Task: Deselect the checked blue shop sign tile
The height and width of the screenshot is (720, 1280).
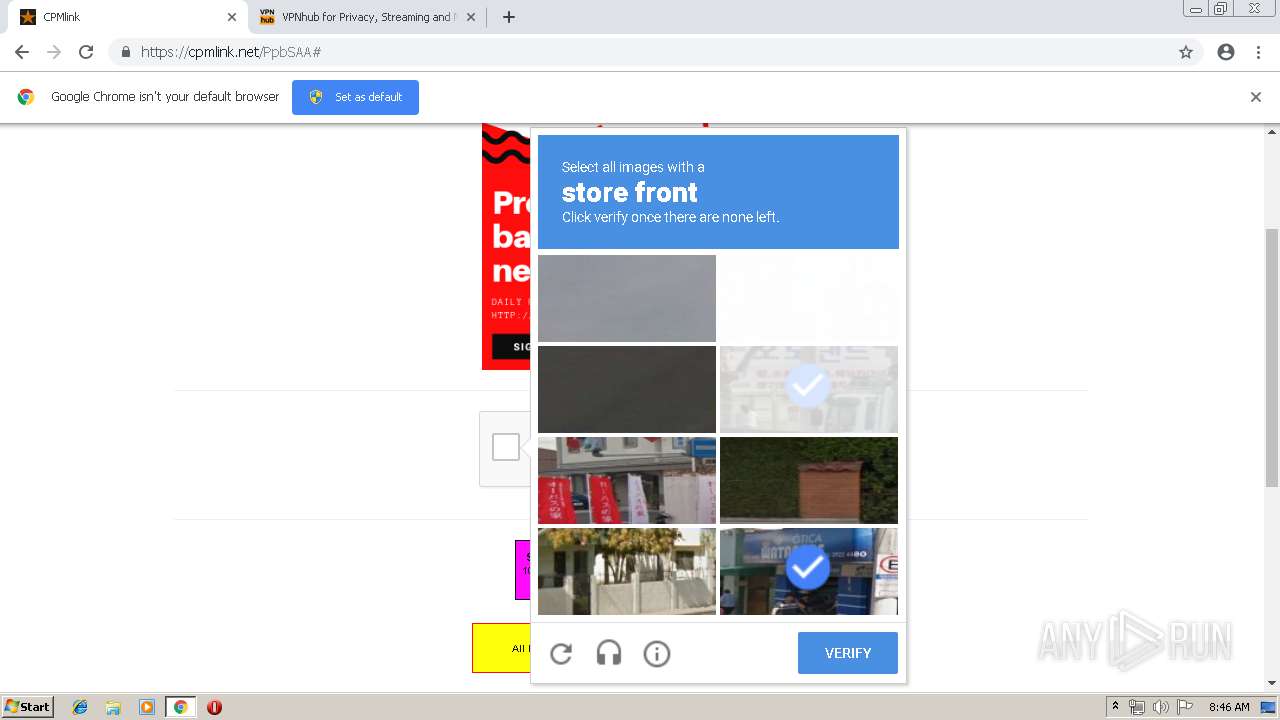Action: coord(809,571)
